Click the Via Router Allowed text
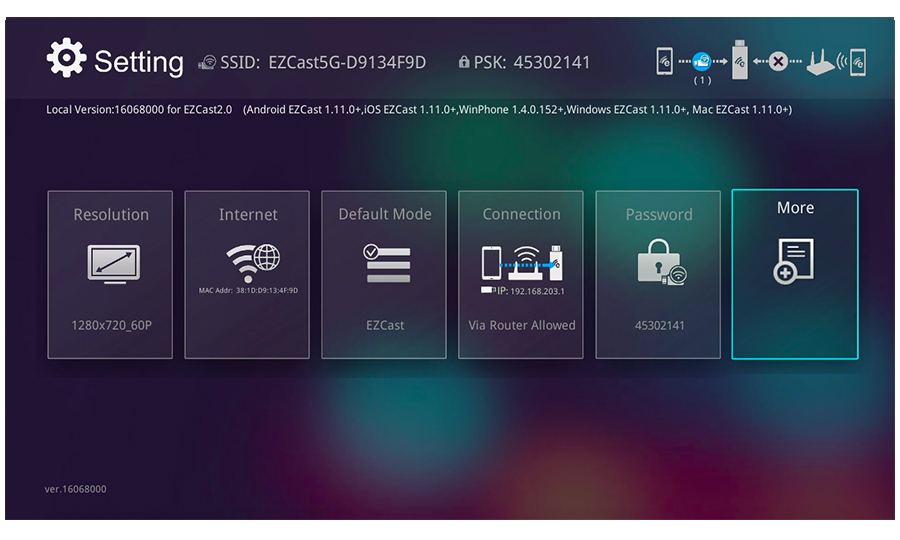The height and width of the screenshot is (540, 900). (x=521, y=325)
